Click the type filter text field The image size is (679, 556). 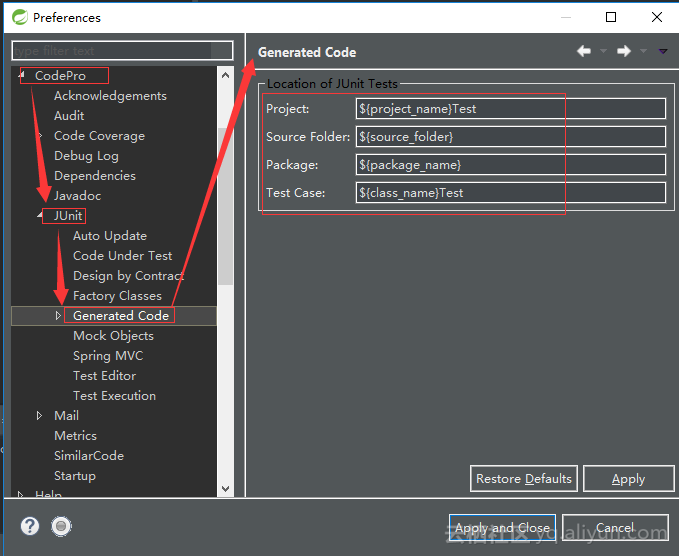[122, 51]
